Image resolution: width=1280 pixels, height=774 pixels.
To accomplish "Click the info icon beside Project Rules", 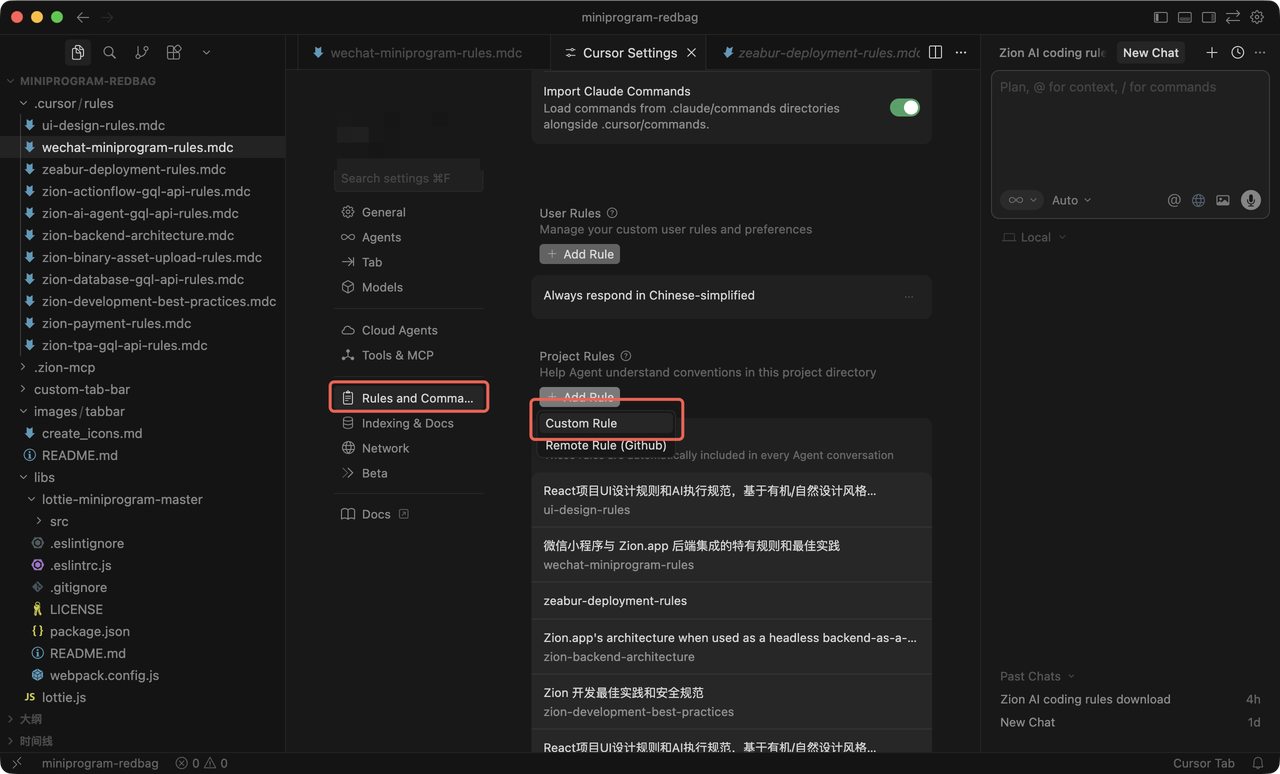I will 626,356.
